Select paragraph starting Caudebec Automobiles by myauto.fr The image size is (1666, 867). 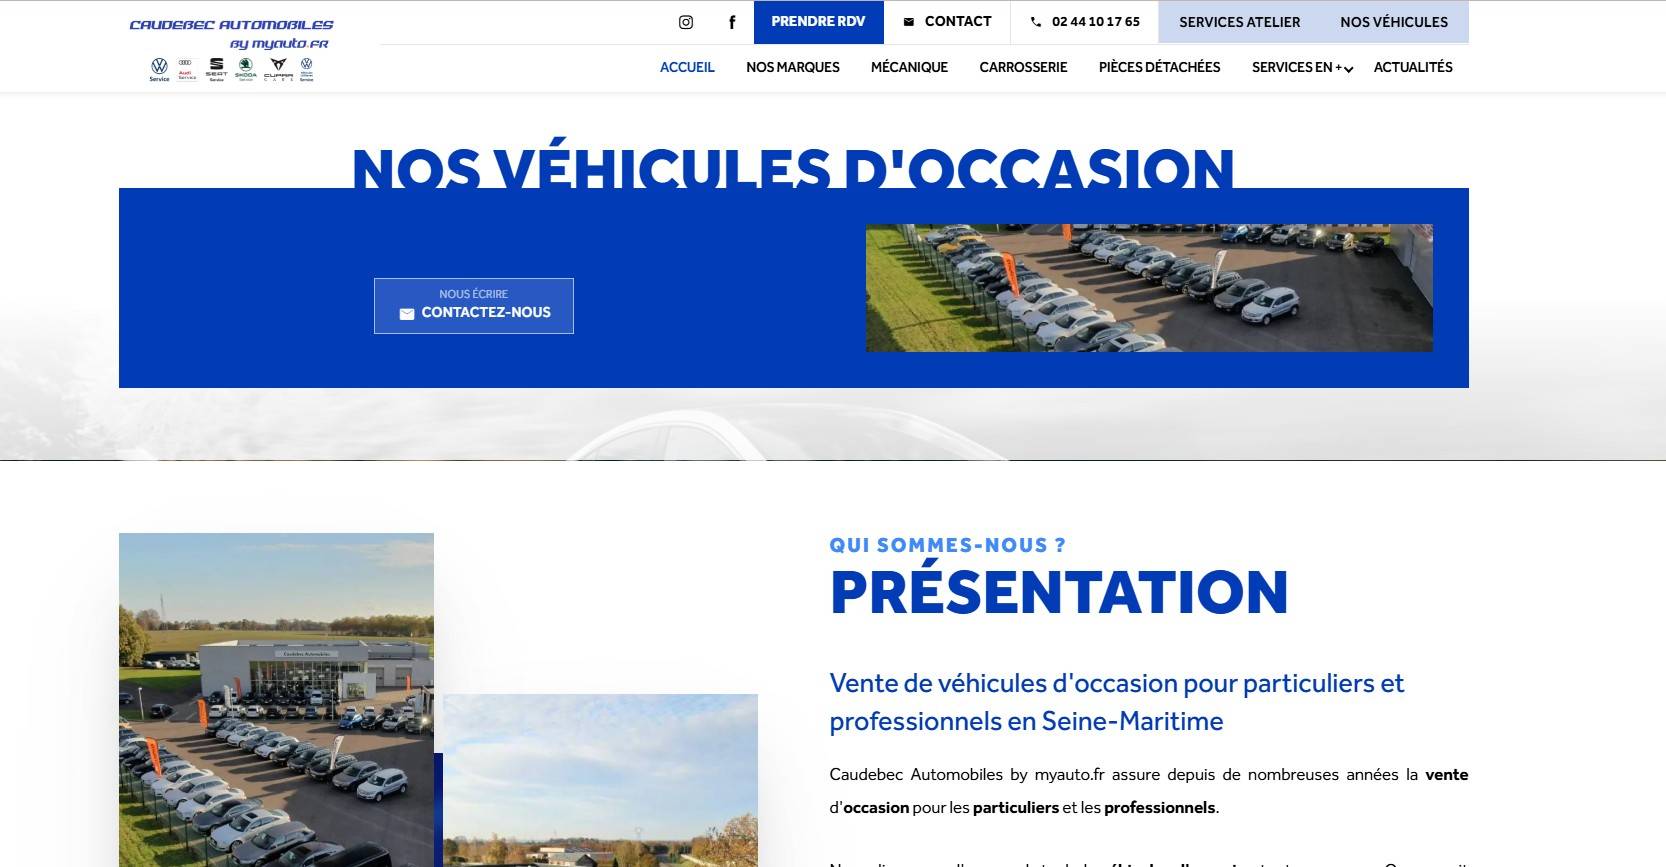[x=1149, y=791]
